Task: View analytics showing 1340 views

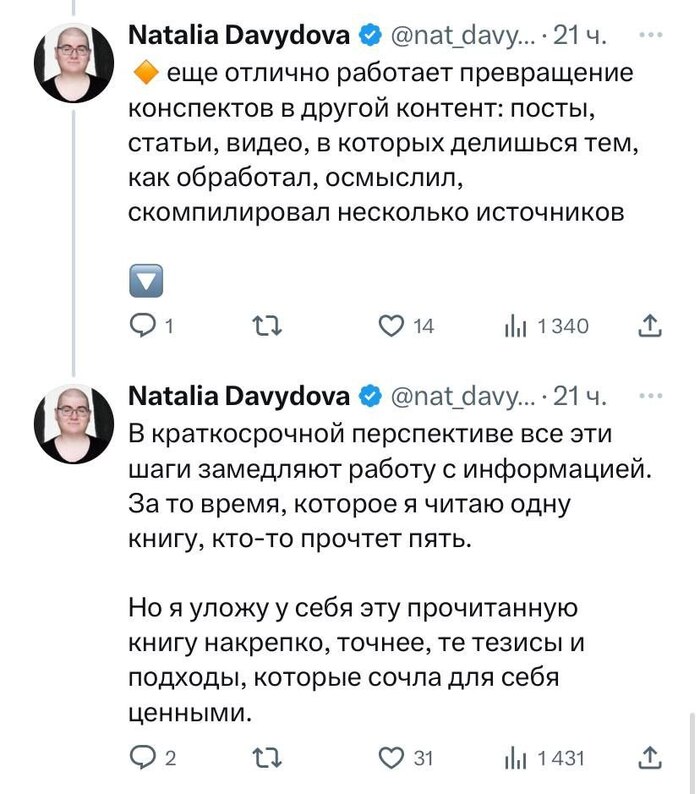Action: (515, 325)
